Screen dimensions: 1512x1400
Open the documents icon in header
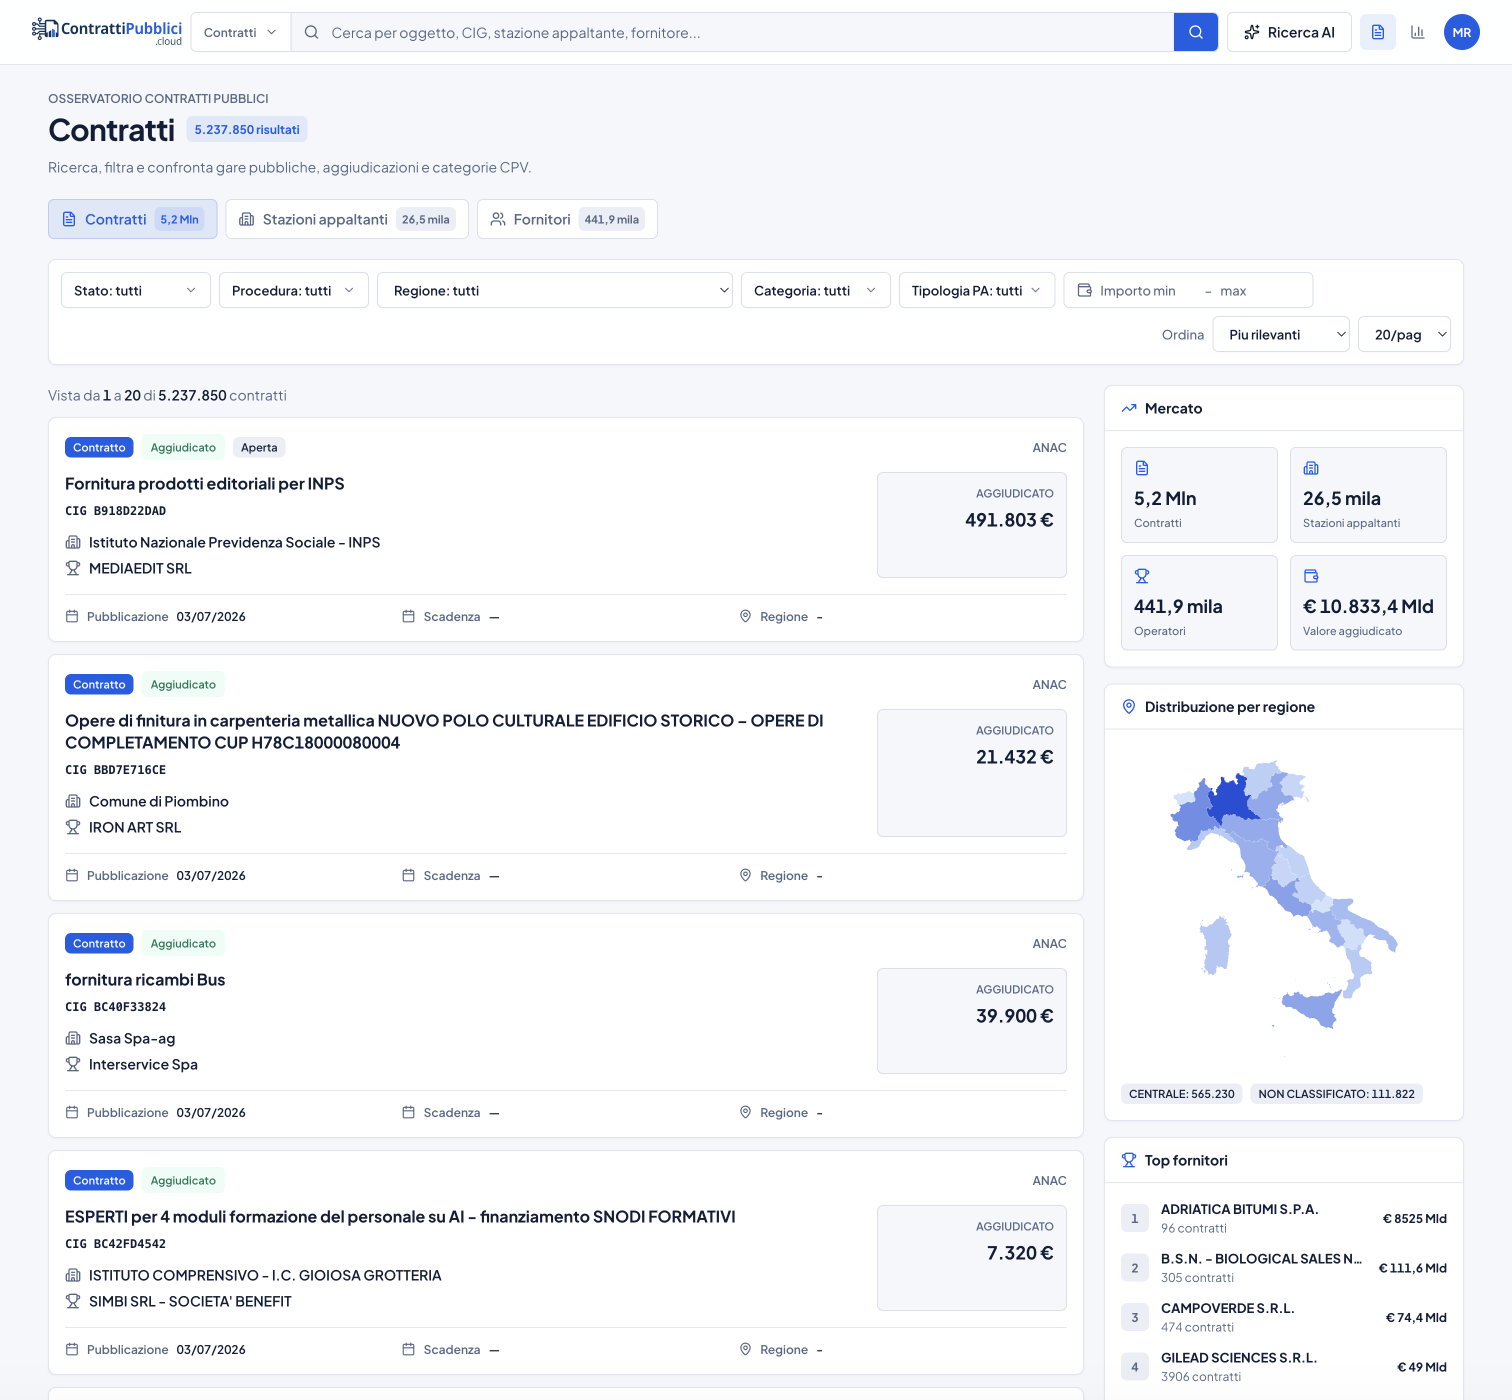point(1377,32)
